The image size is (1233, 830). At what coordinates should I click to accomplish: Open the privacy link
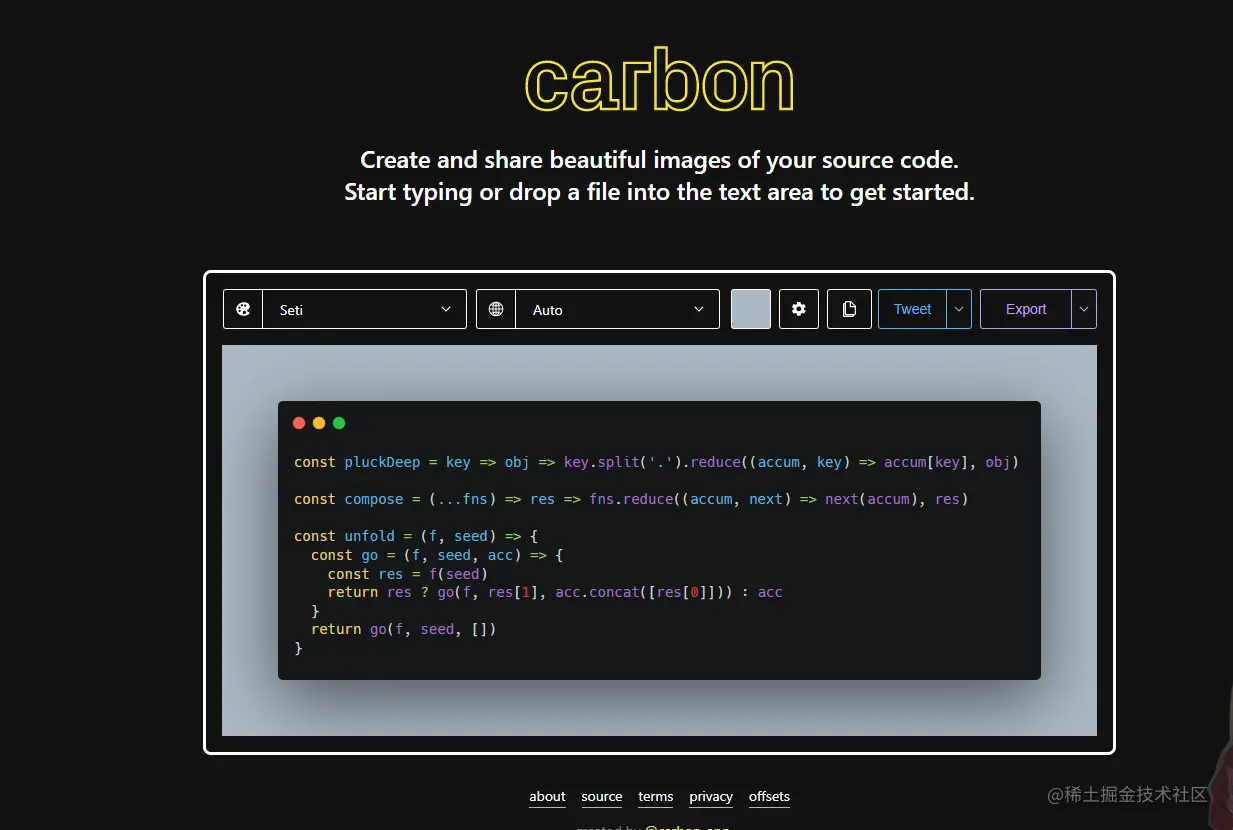(711, 797)
